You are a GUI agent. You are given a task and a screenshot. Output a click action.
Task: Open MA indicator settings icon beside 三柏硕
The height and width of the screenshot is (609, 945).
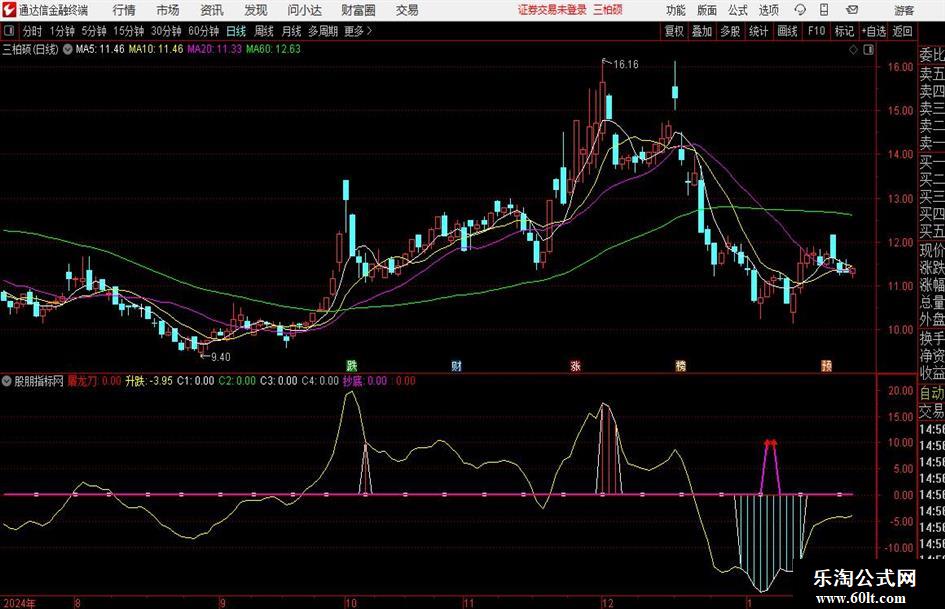point(68,49)
